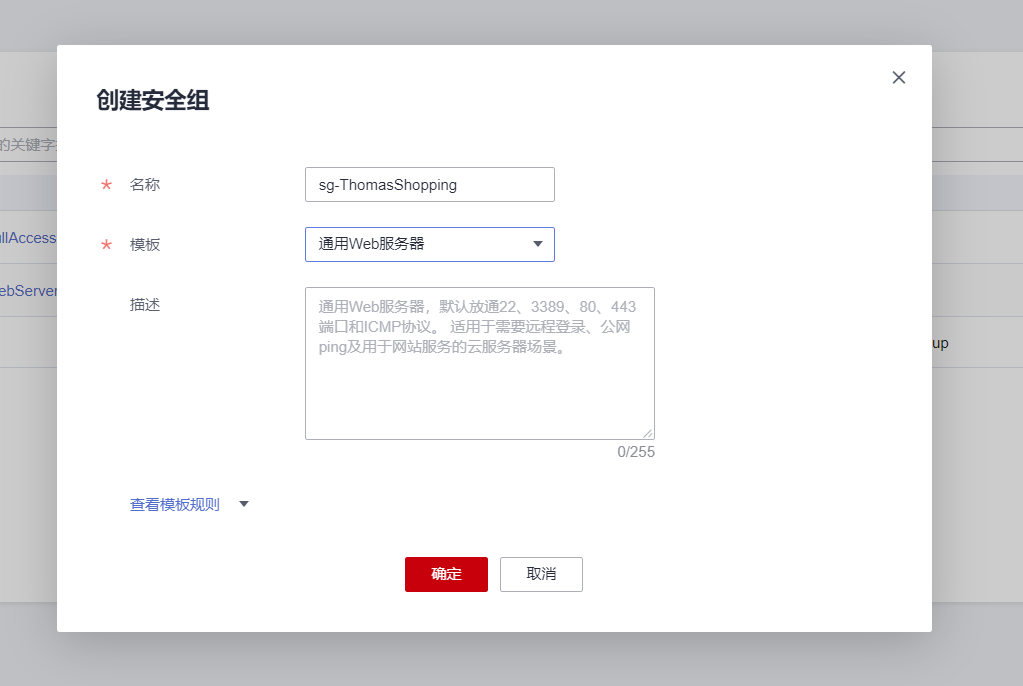Click the 创建安全组 dialog title

153,101
